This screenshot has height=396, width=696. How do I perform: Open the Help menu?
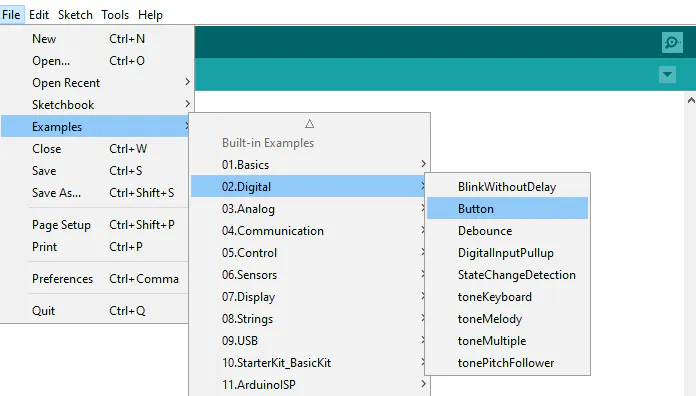(x=150, y=15)
